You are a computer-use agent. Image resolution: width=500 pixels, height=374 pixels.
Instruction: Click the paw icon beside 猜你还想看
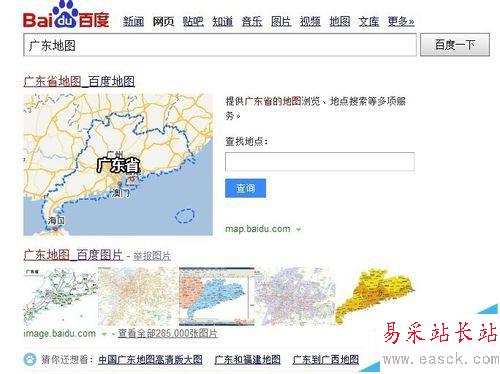[x=30, y=359]
